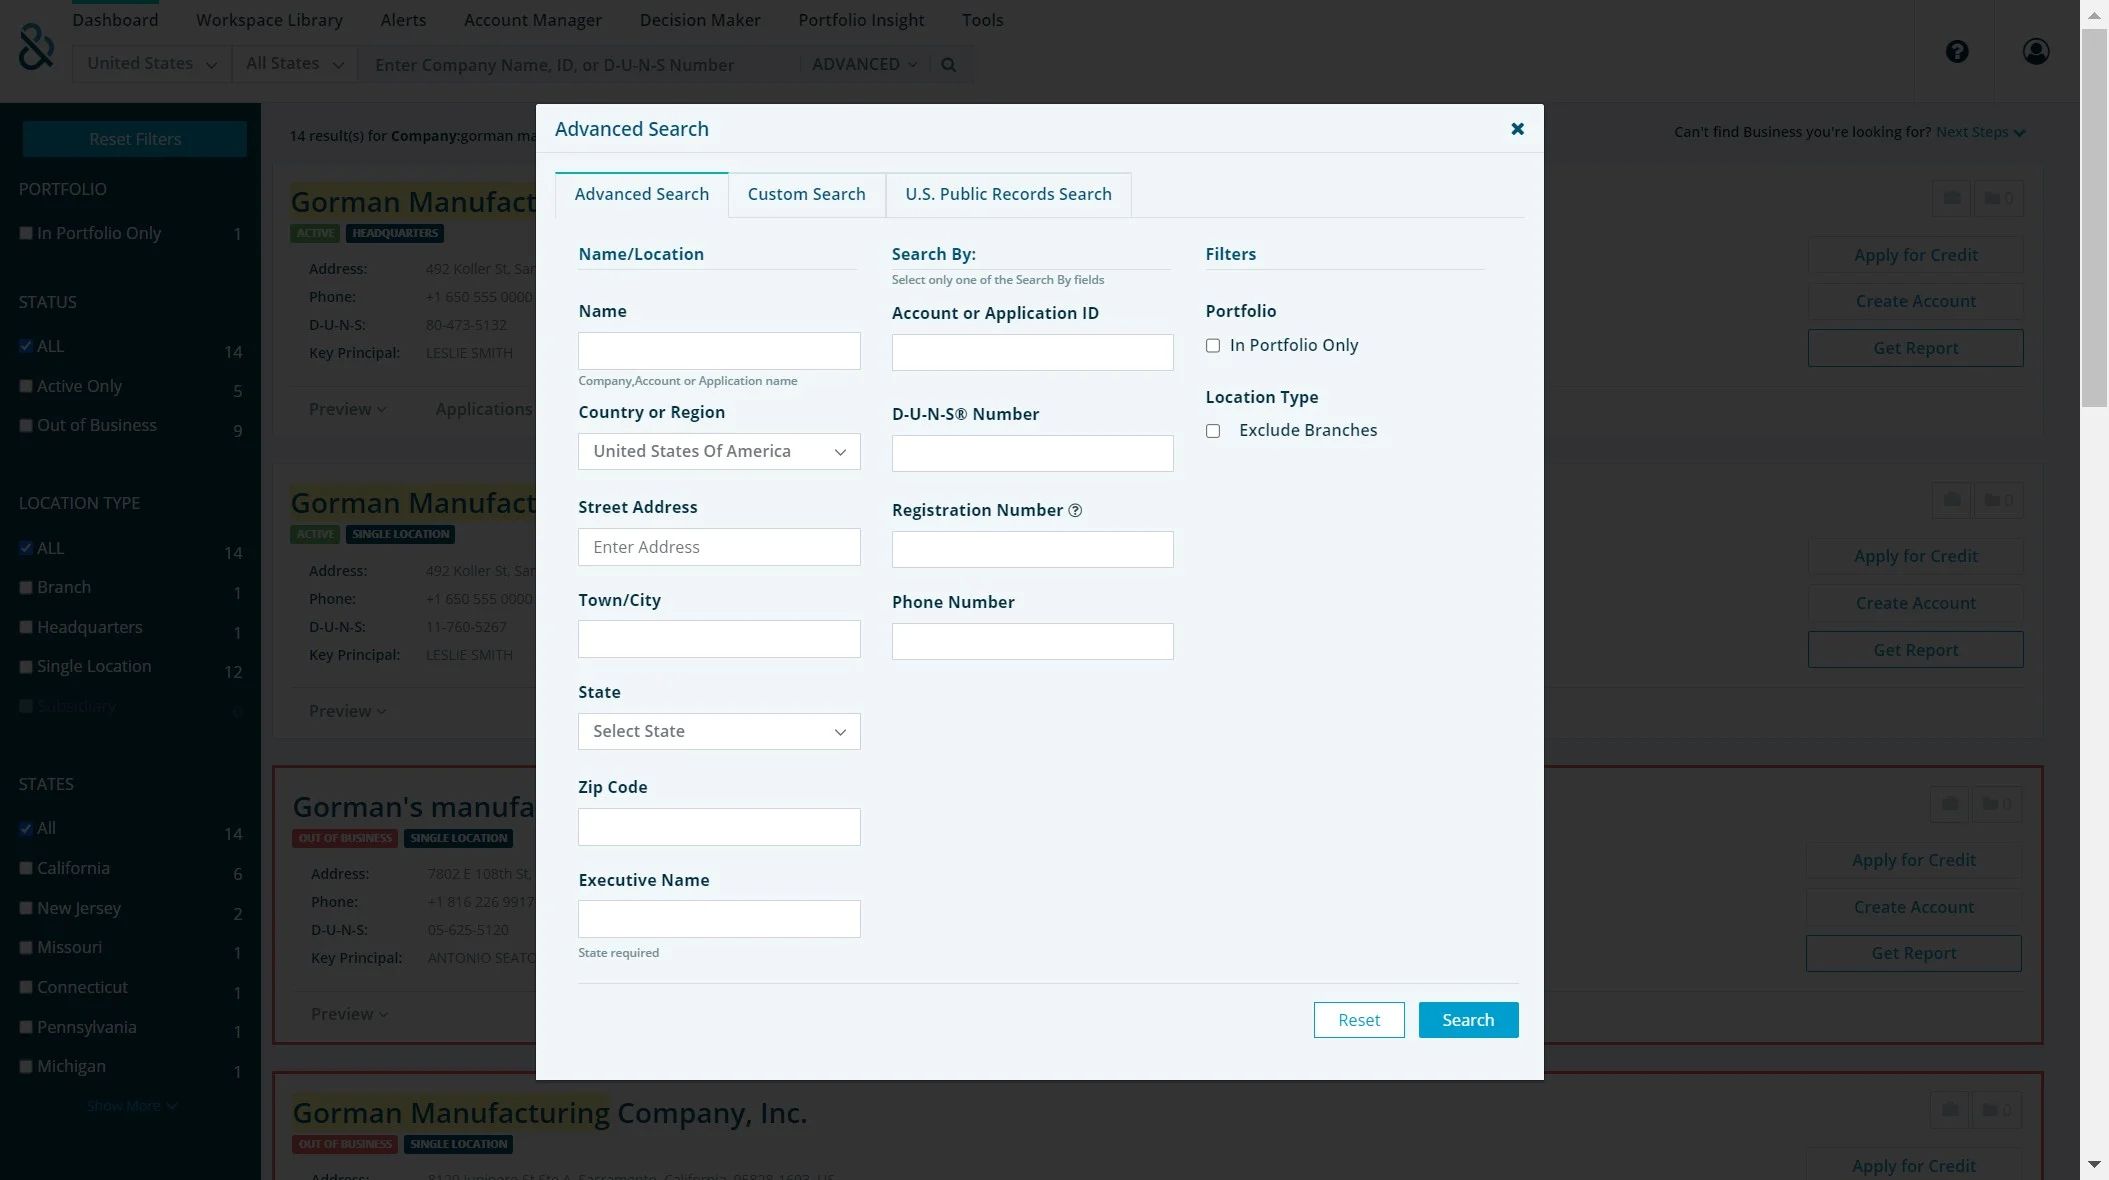
Task: Open the help question mark icon
Action: coord(1957,52)
